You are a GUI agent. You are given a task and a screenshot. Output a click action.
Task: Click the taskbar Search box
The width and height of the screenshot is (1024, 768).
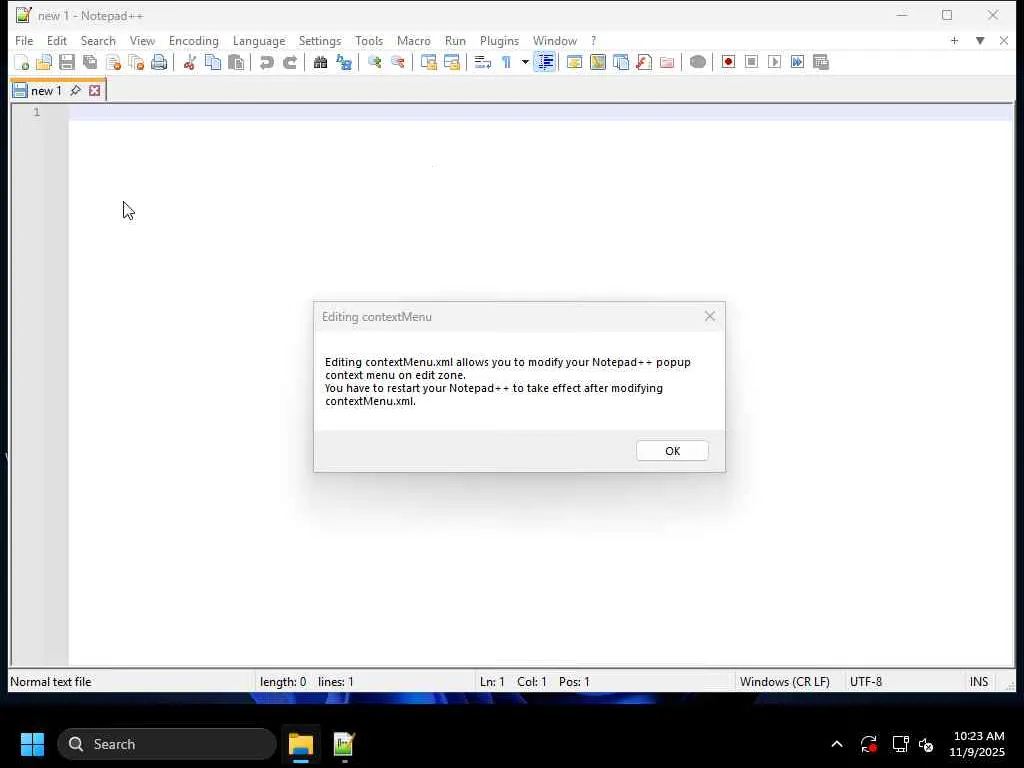(x=167, y=744)
